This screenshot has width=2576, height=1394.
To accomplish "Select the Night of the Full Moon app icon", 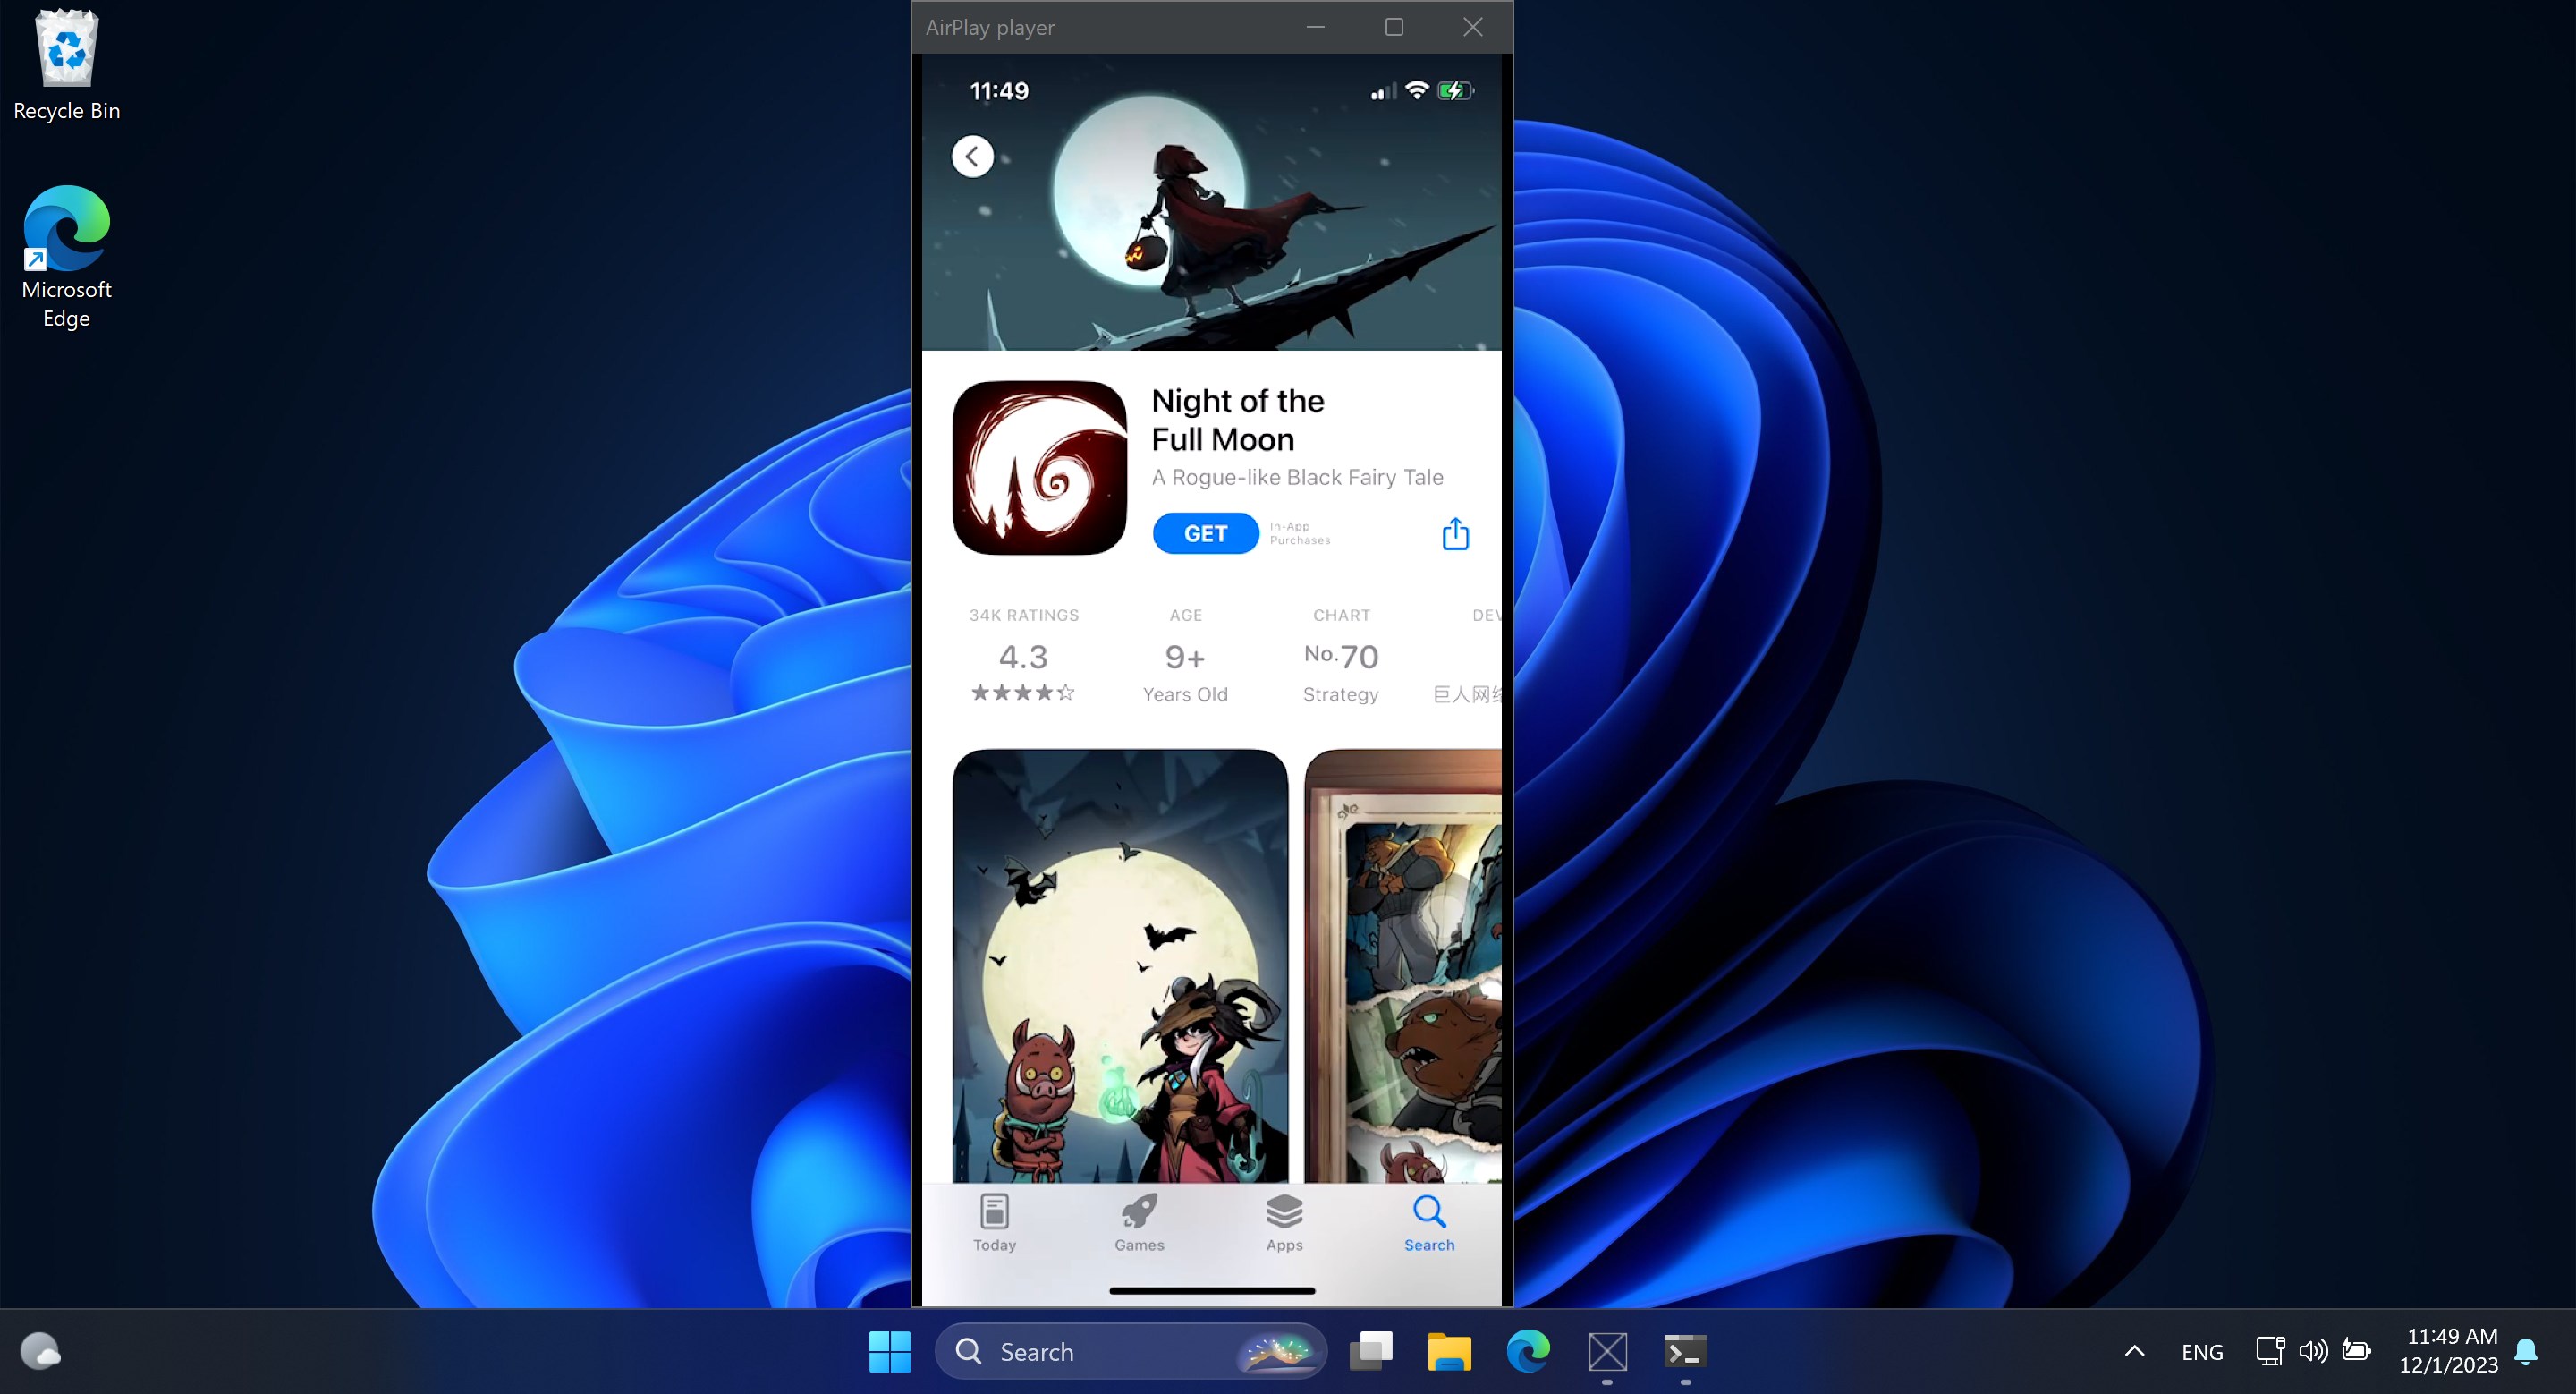I will tap(1039, 467).
